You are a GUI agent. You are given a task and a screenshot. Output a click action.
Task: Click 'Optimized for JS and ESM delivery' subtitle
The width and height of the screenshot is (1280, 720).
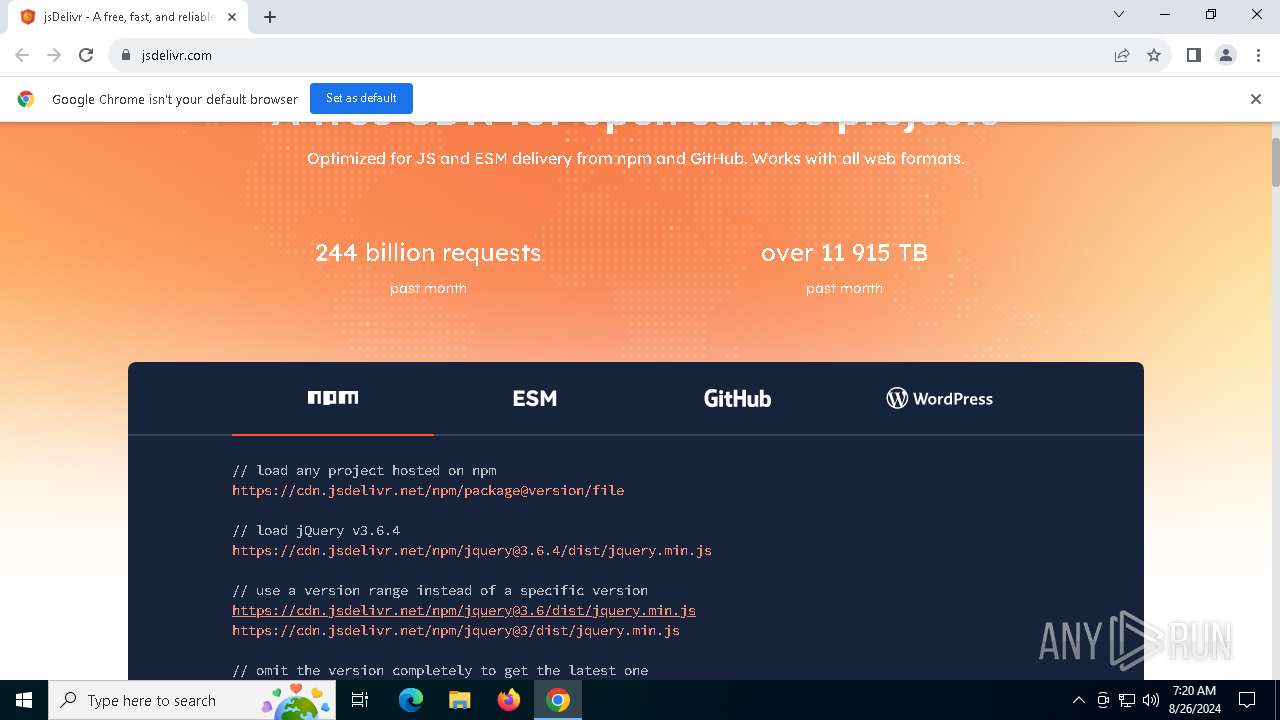click(636, 158)
